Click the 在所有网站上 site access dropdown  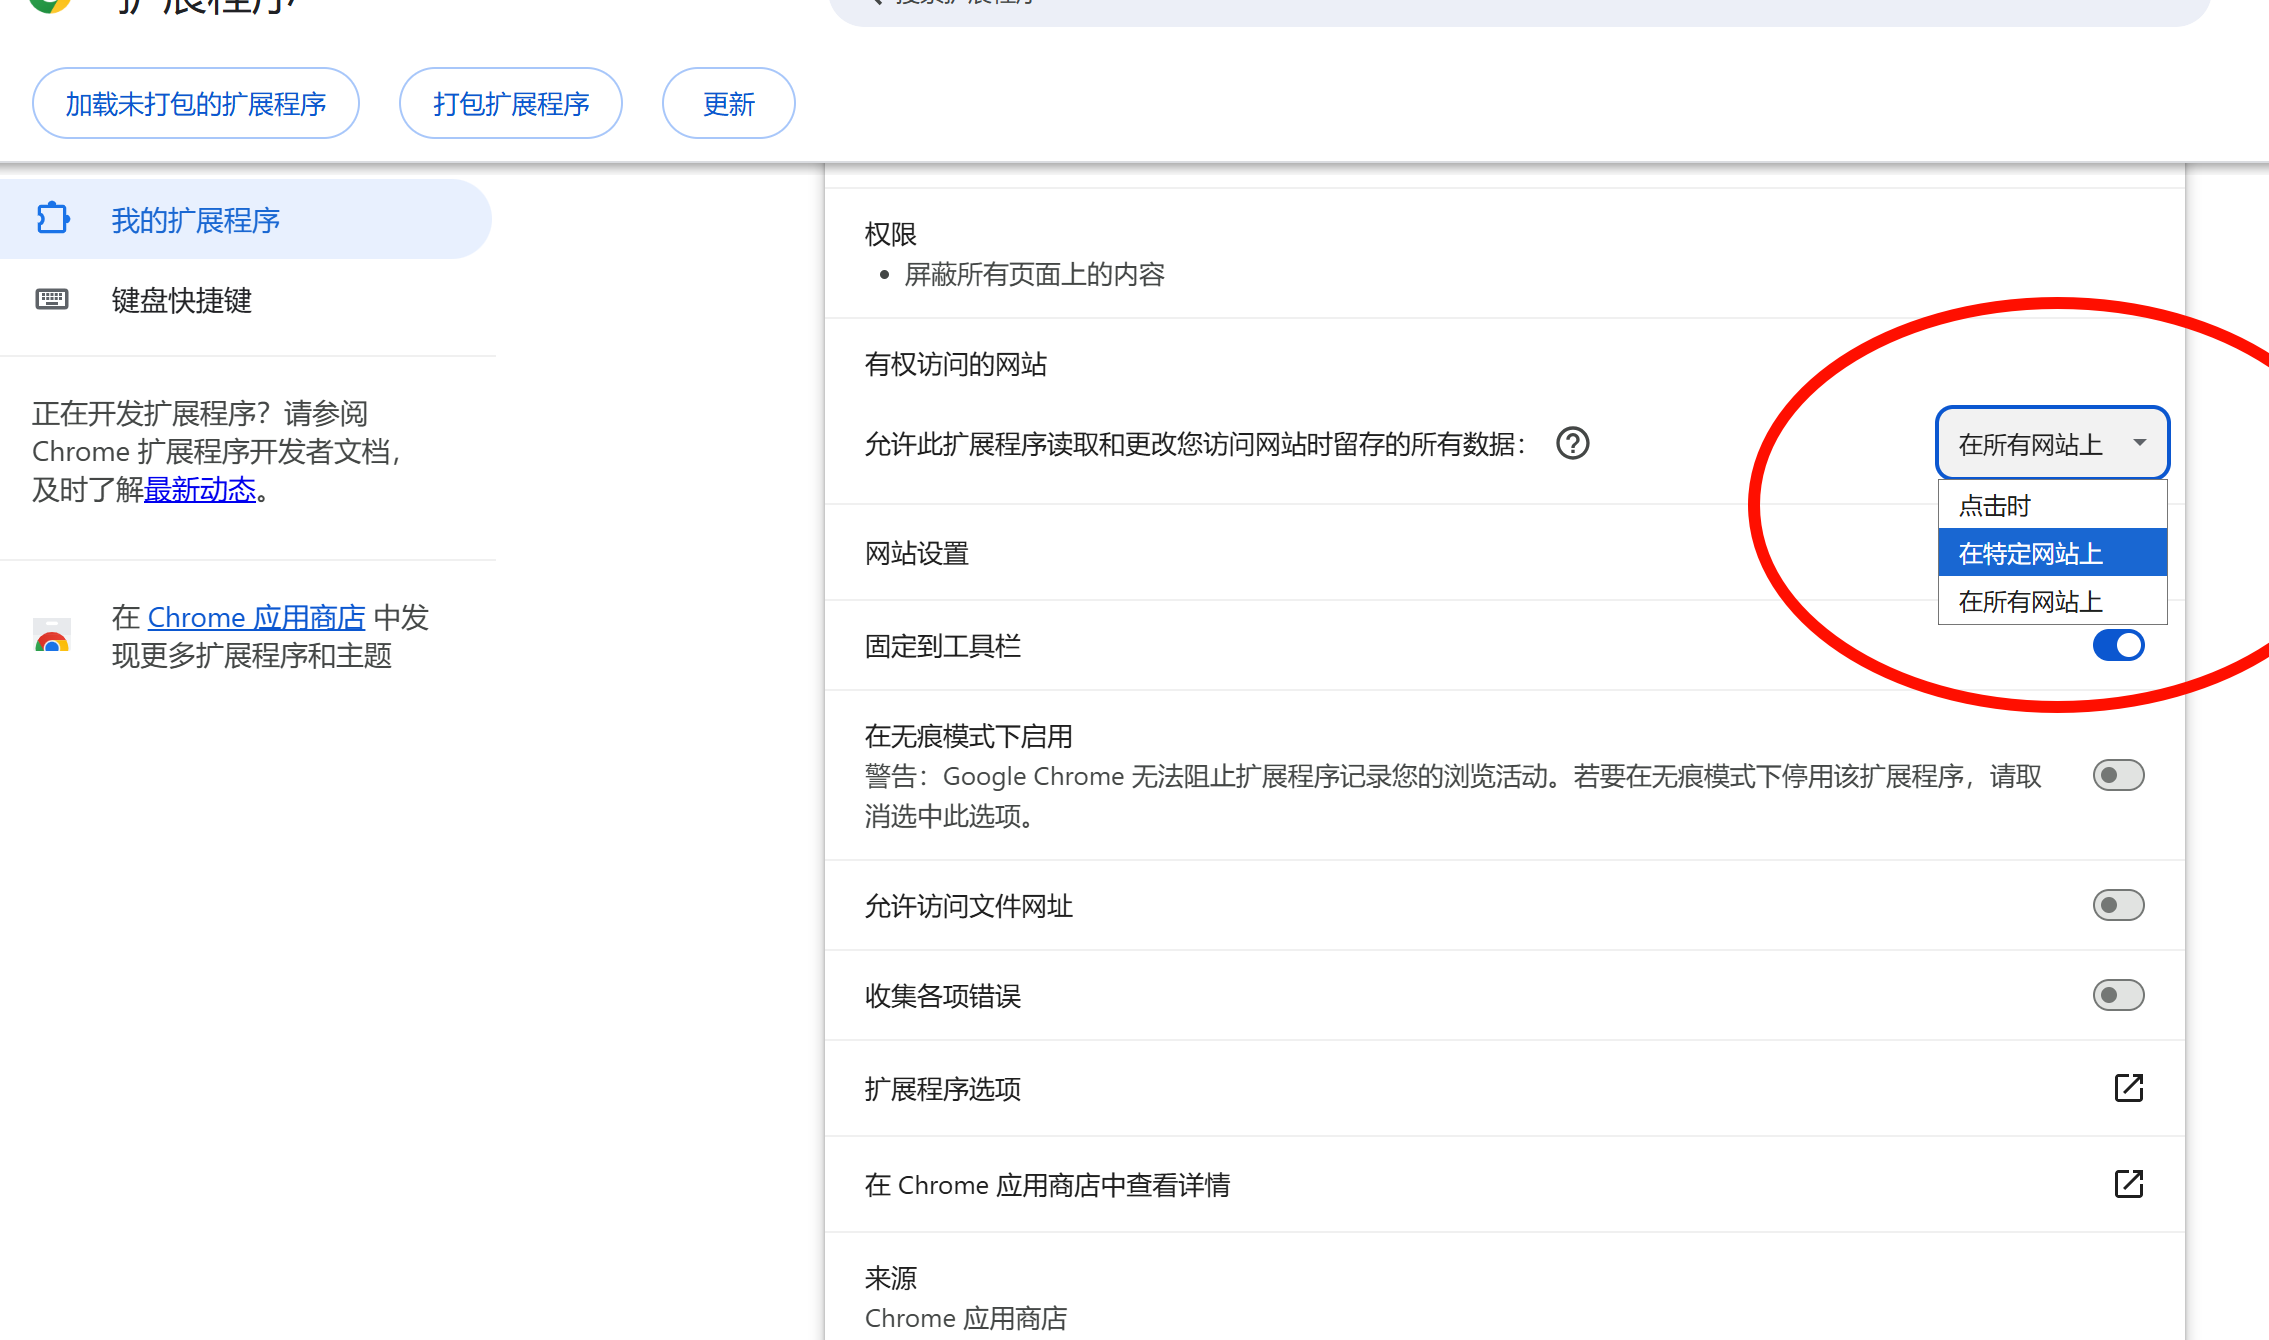2052,443
